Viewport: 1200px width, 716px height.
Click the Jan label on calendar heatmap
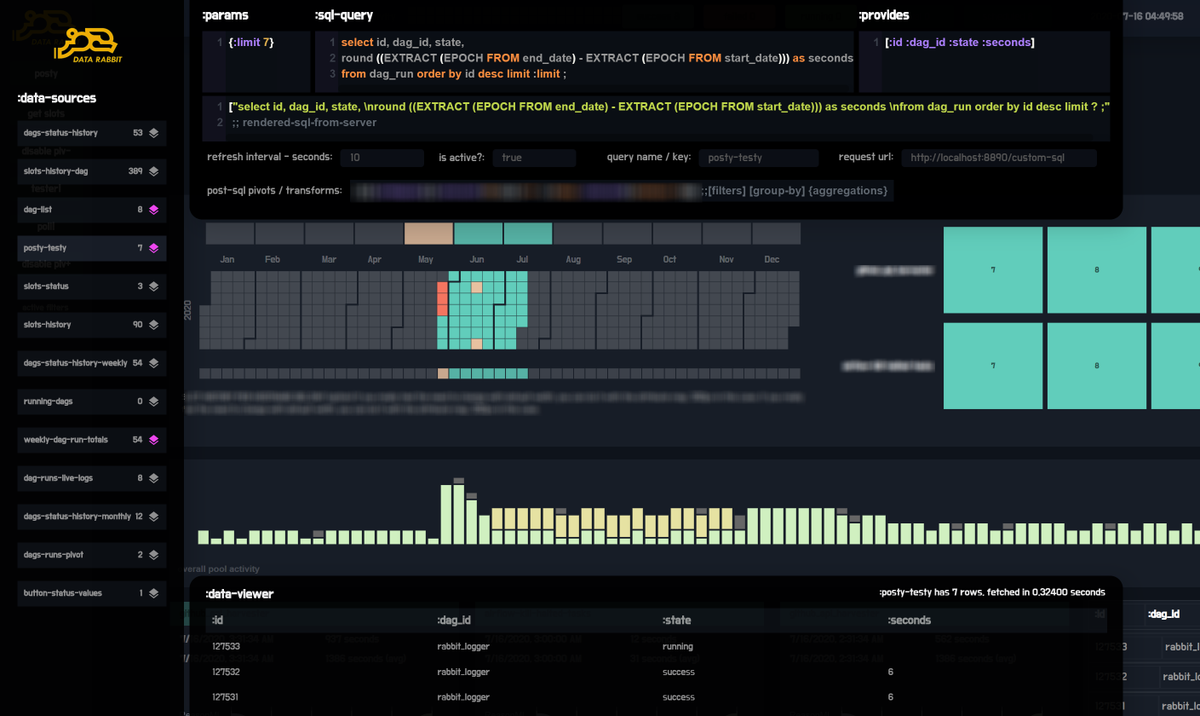[x=227, y=259]
